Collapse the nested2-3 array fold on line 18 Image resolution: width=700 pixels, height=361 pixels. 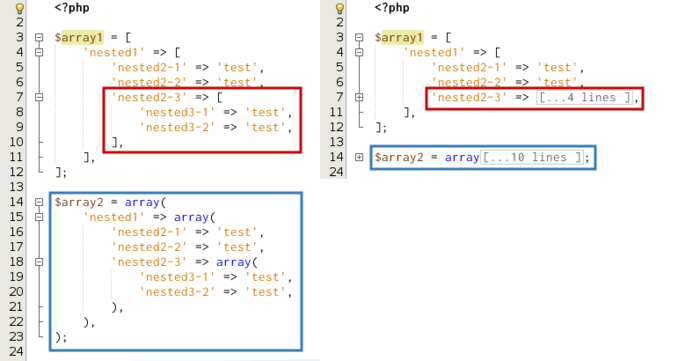coord(39,262)
